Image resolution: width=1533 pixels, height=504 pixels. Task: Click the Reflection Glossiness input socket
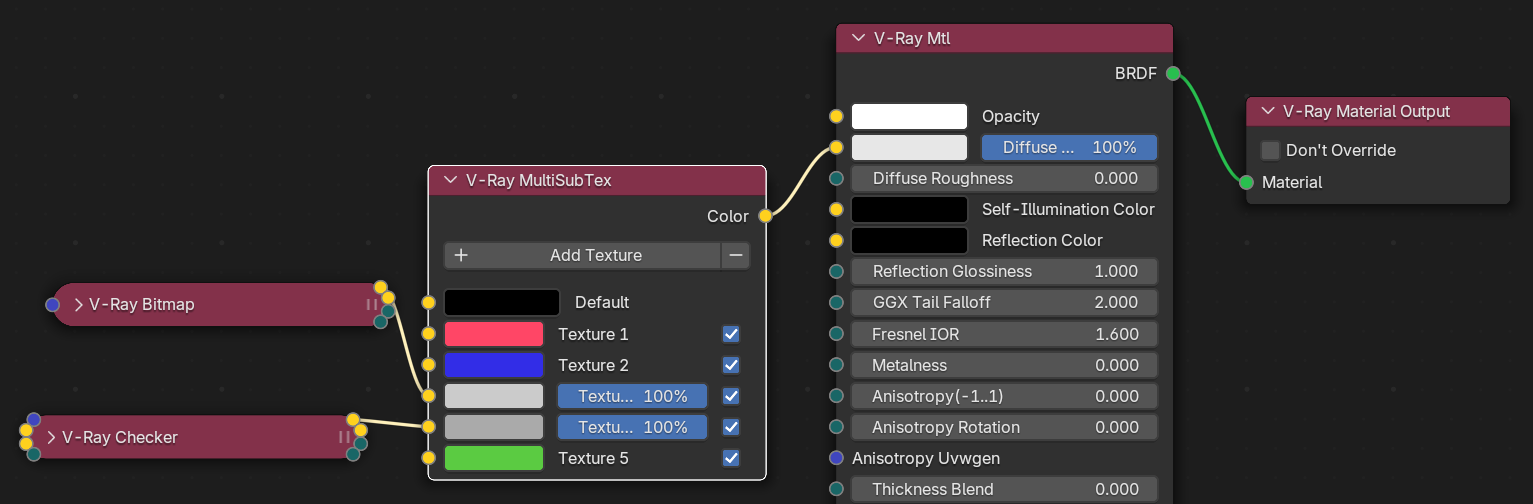pos(836,271)
